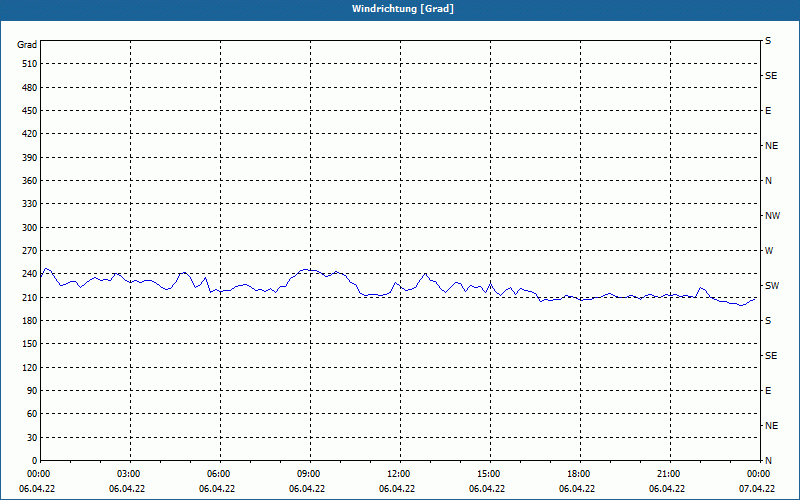
Task: Click the S compass label beside 180 gridline
Action: tap(768, 321)
